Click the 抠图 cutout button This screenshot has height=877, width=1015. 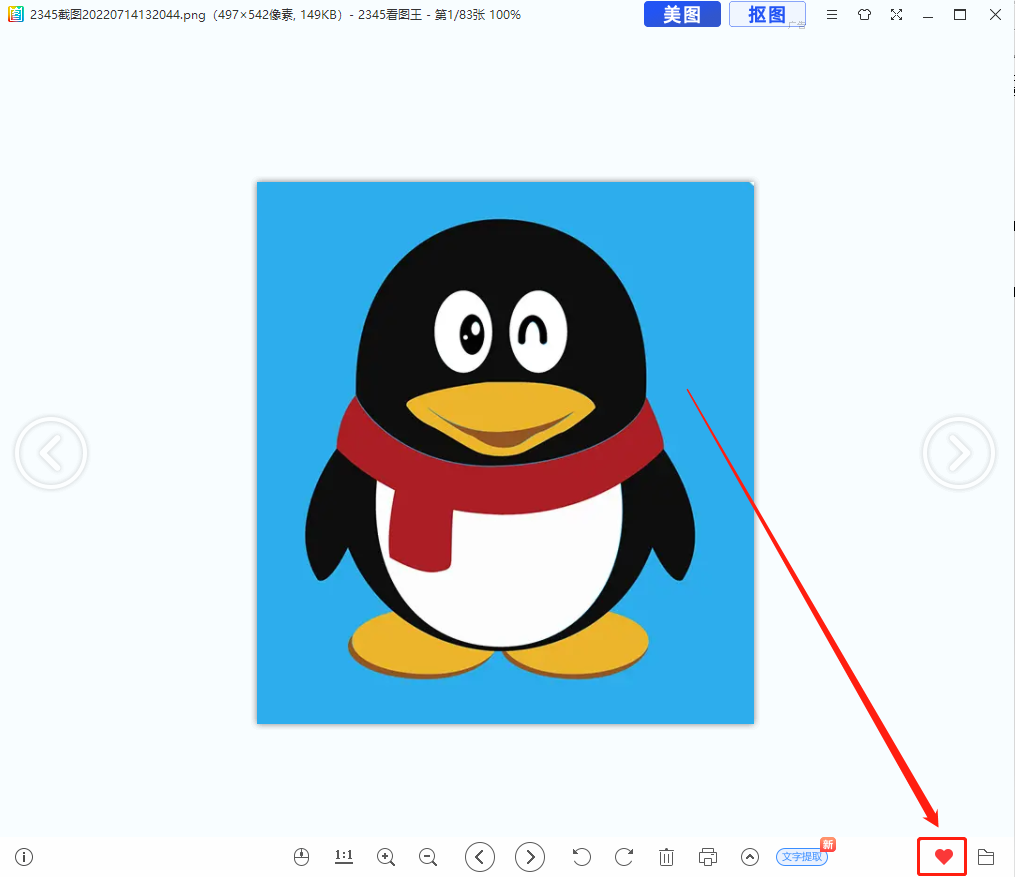pos(767,15)
